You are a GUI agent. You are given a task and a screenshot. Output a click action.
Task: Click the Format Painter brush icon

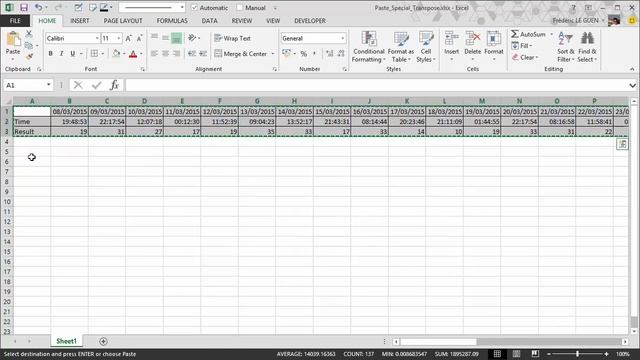click(29, 56)
